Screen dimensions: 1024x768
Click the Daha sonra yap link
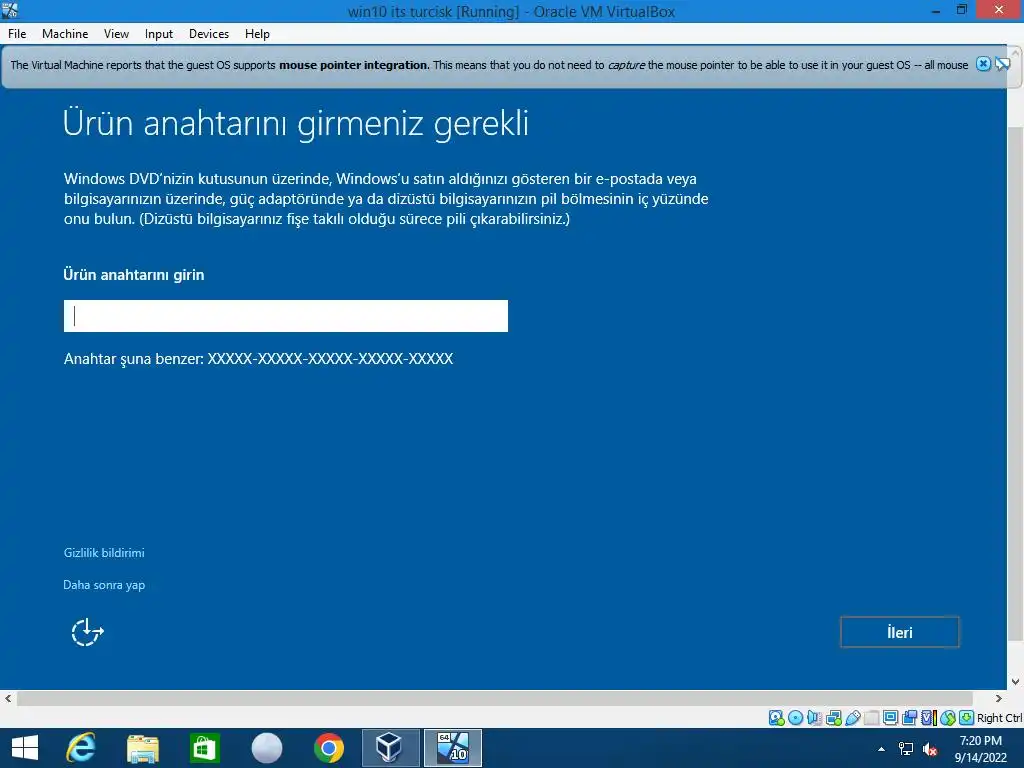point(104,584)
